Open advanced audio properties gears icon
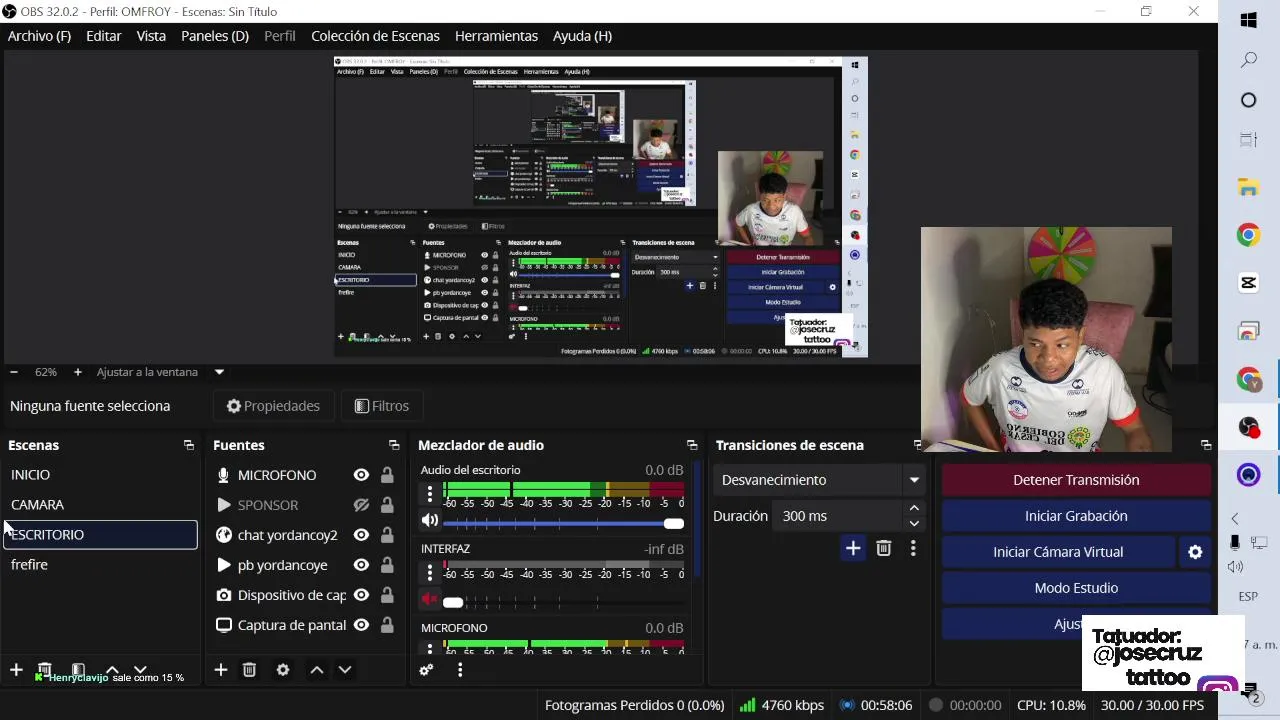Screen dimensions: 1280x720 pyautogui.click(x=426, y=670)
